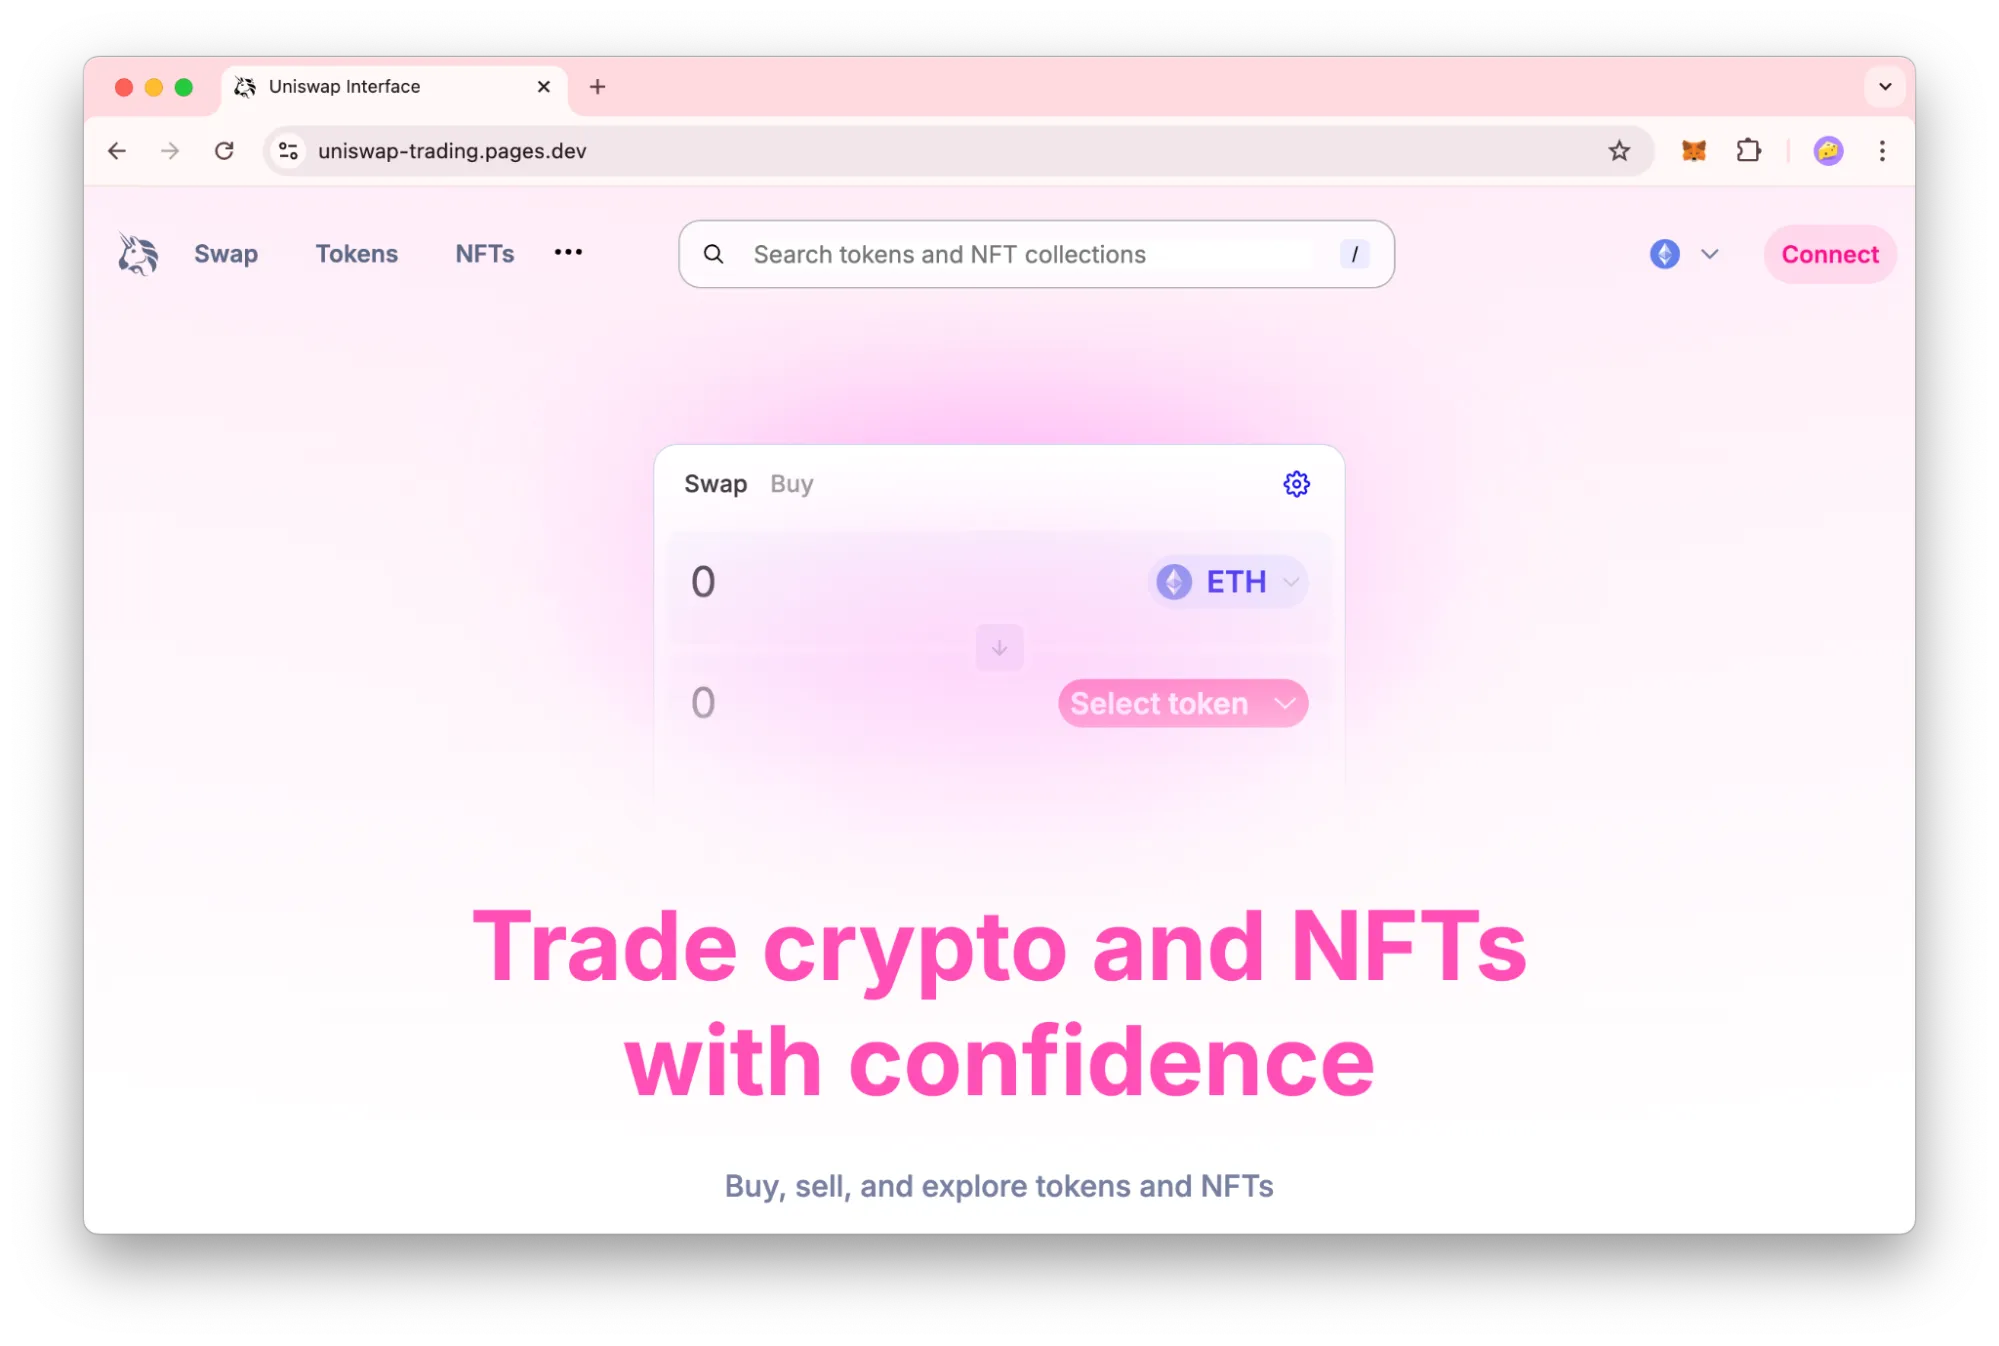Click the swap direction arrow icon

pos(999,646)
